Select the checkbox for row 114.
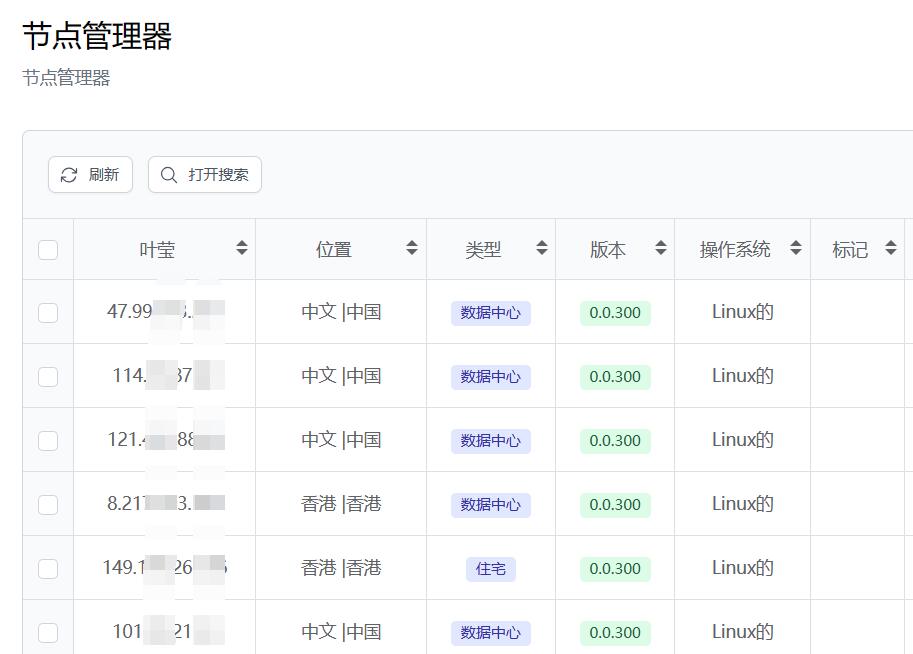 48,377
